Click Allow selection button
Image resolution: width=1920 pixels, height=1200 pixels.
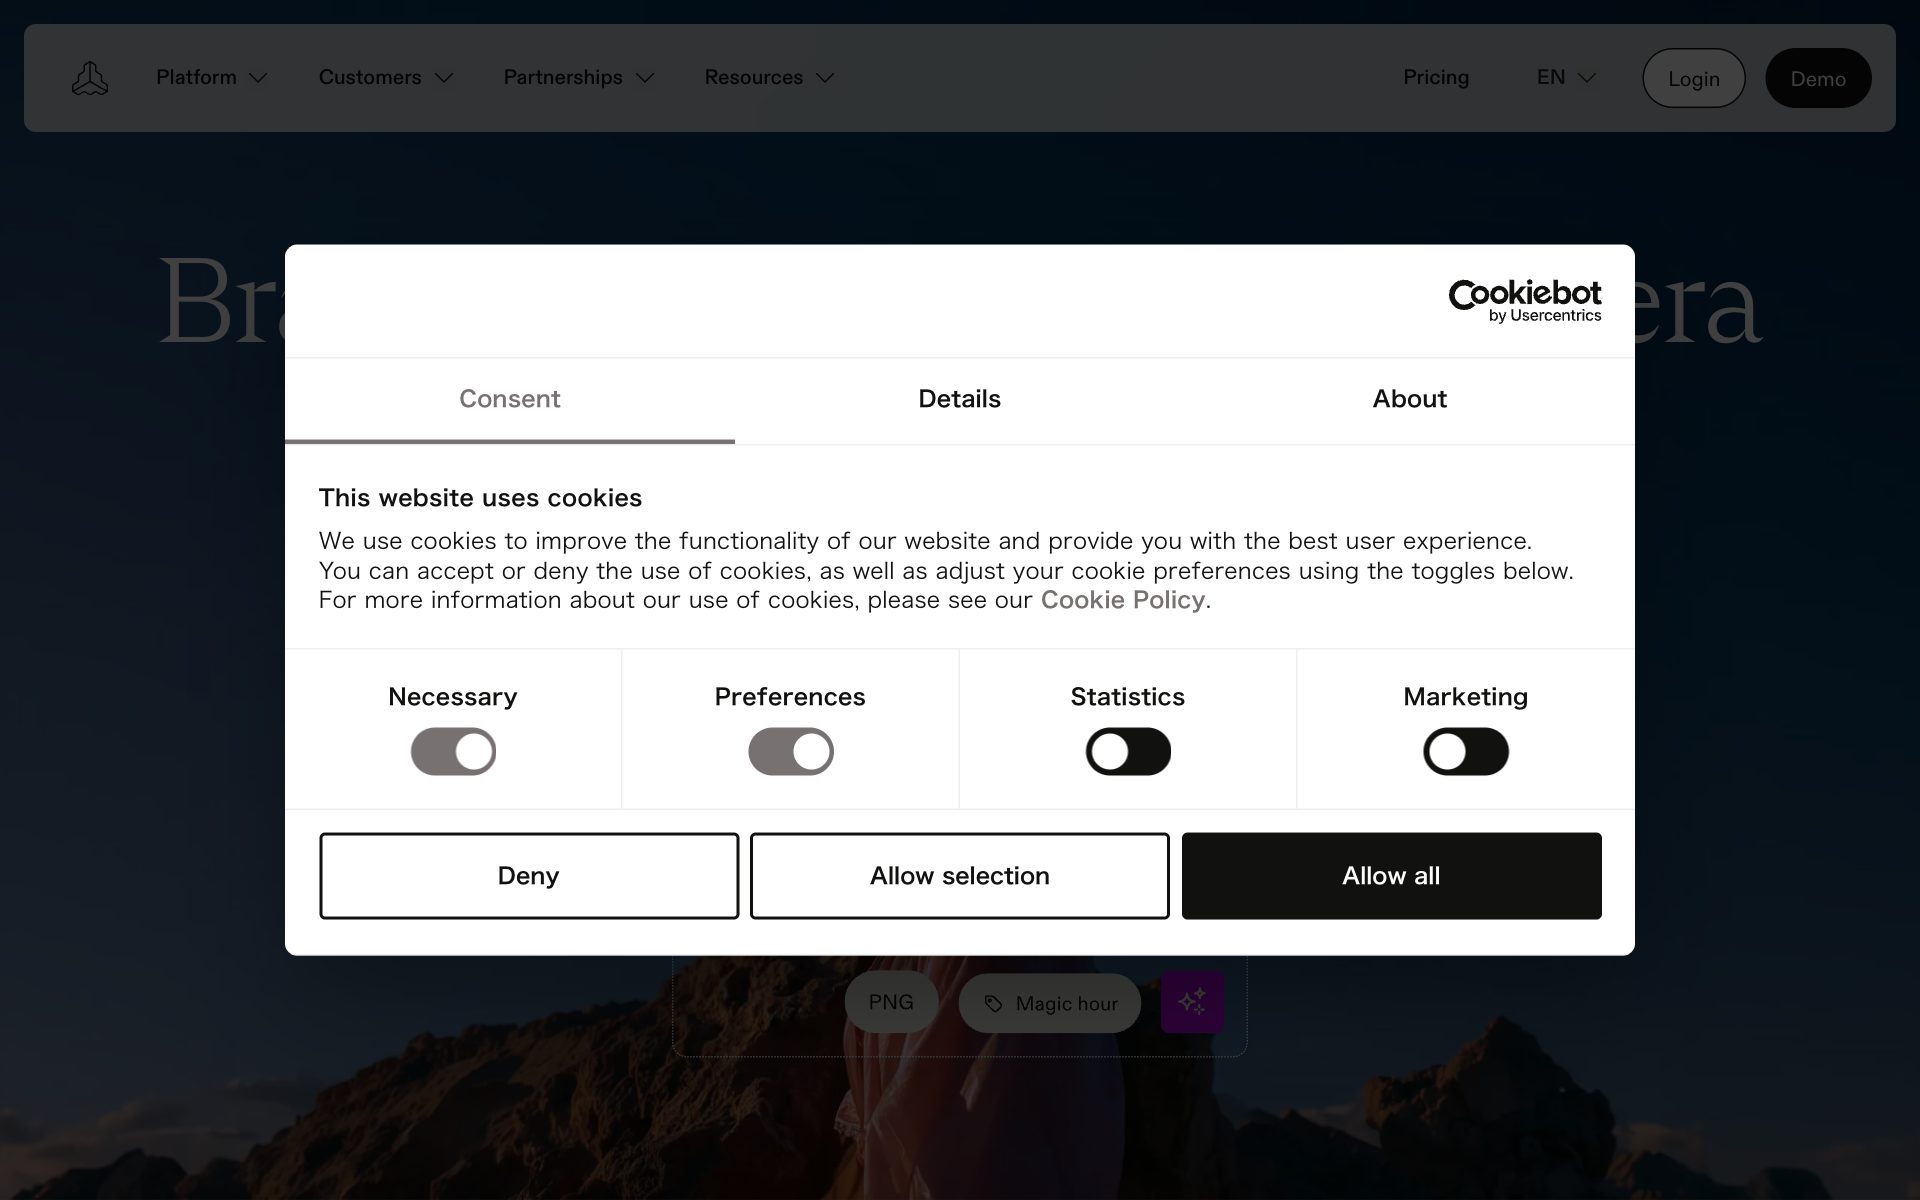click(960, 876)
